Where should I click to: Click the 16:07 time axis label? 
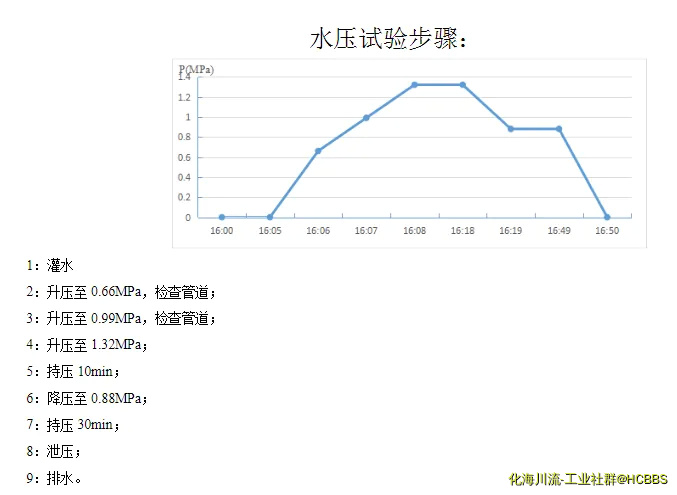[x=366, y=231]
